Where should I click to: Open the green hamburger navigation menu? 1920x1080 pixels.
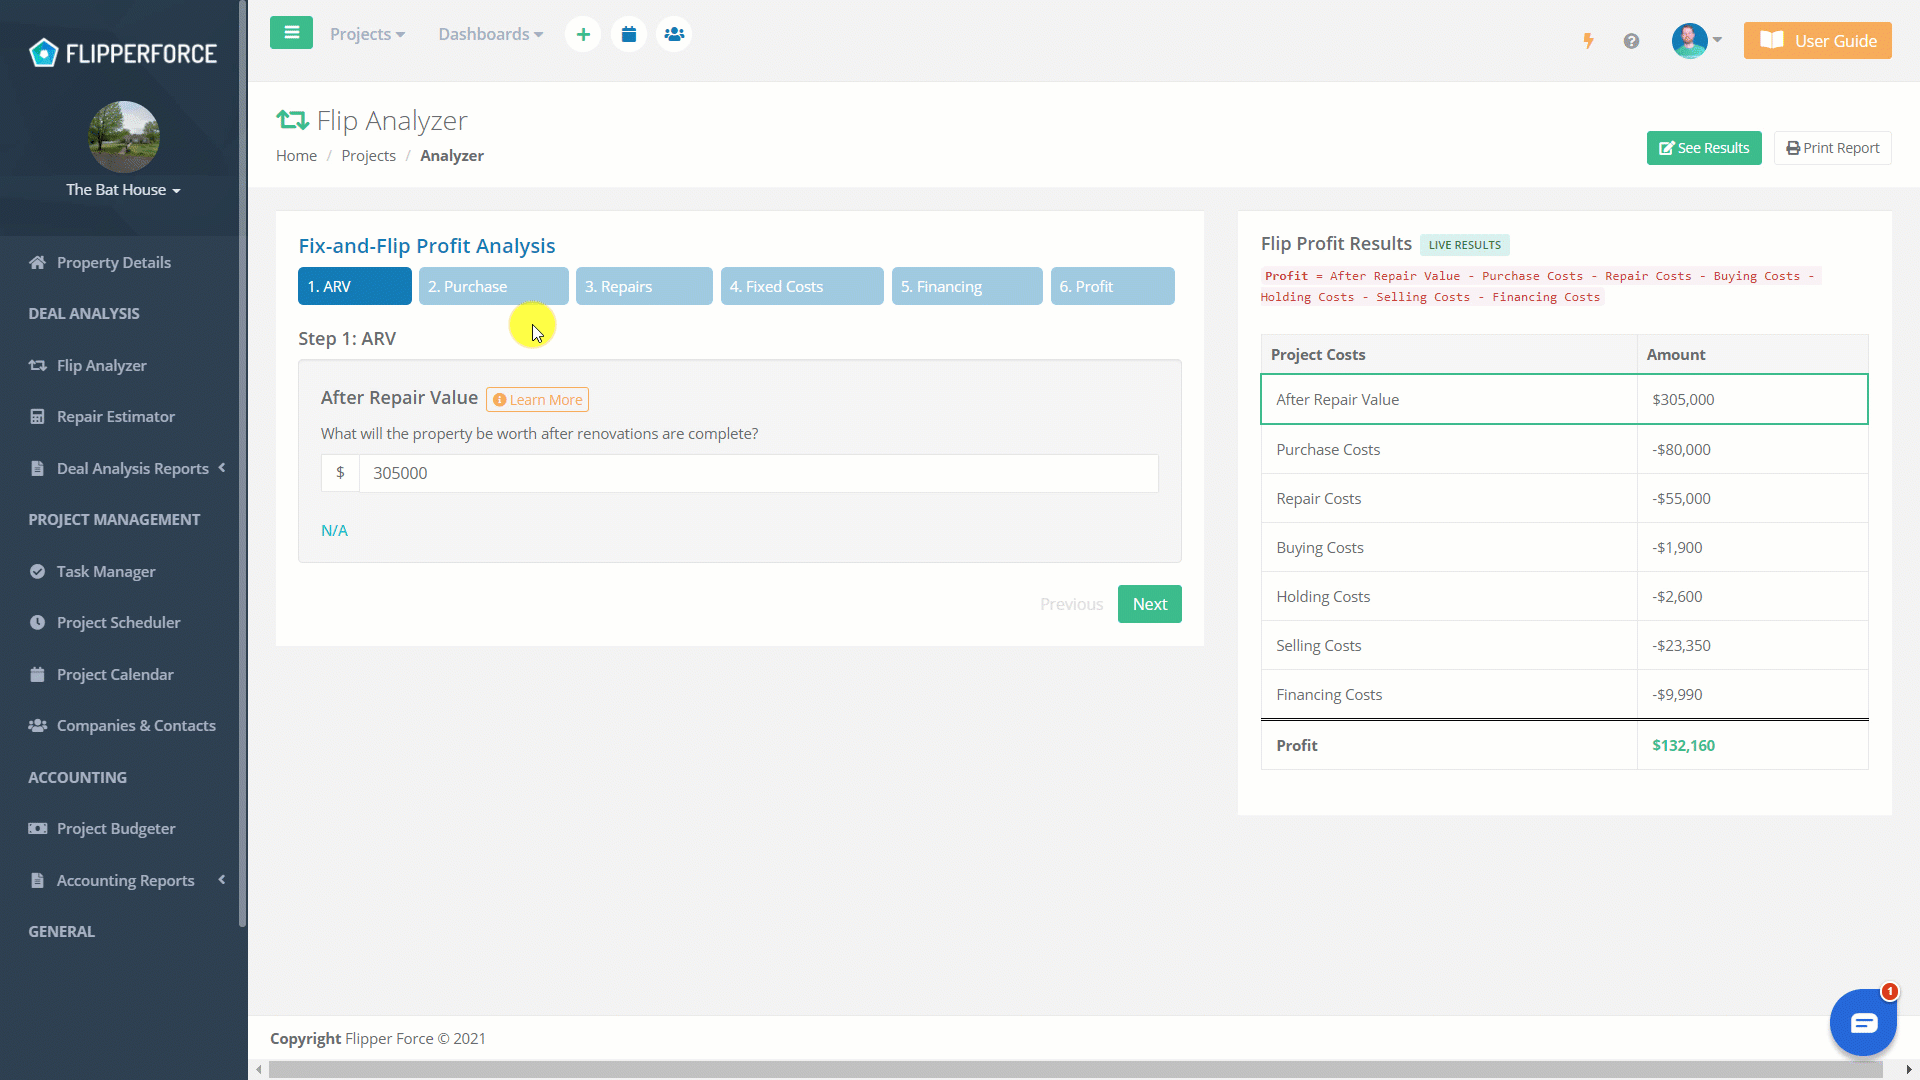[291, 33]
